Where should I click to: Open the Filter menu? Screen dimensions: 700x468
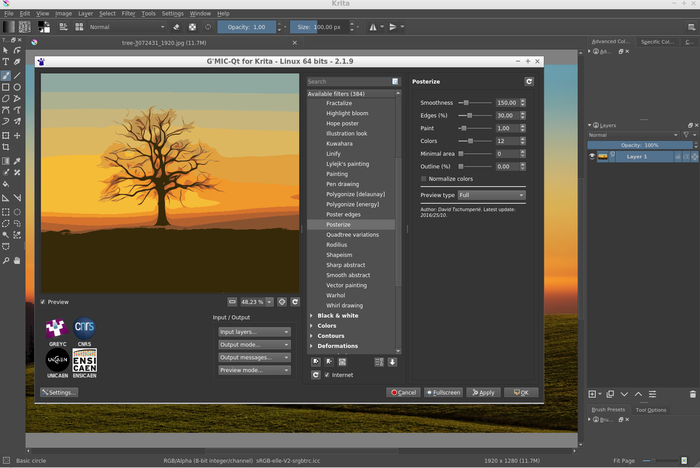129,14
